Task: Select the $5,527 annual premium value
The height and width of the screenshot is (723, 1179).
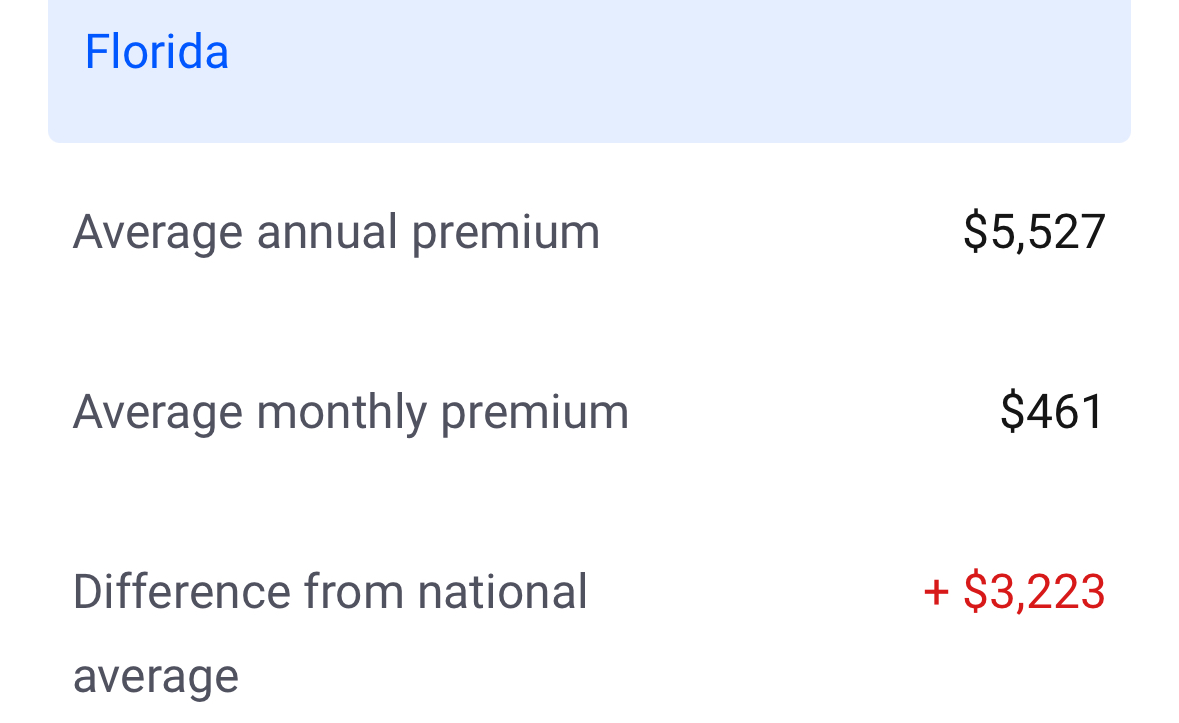Action: pos(1034,232)
